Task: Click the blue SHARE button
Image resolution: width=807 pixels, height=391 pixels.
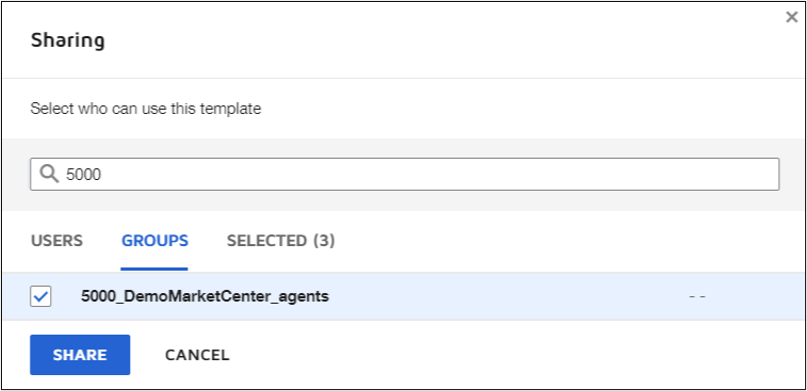Action: [x=80, y=355]
